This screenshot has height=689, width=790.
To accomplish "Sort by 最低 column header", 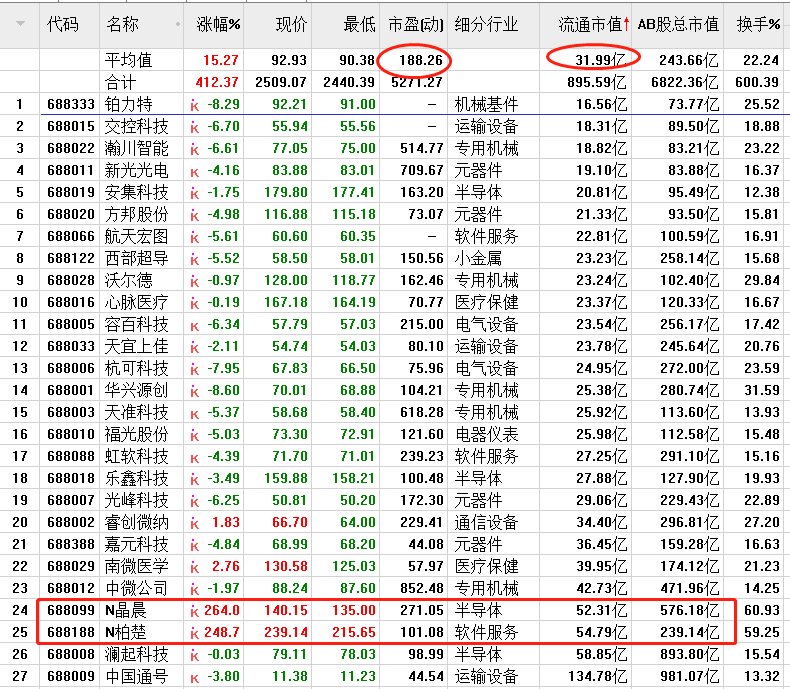I will tap(359, 24).
